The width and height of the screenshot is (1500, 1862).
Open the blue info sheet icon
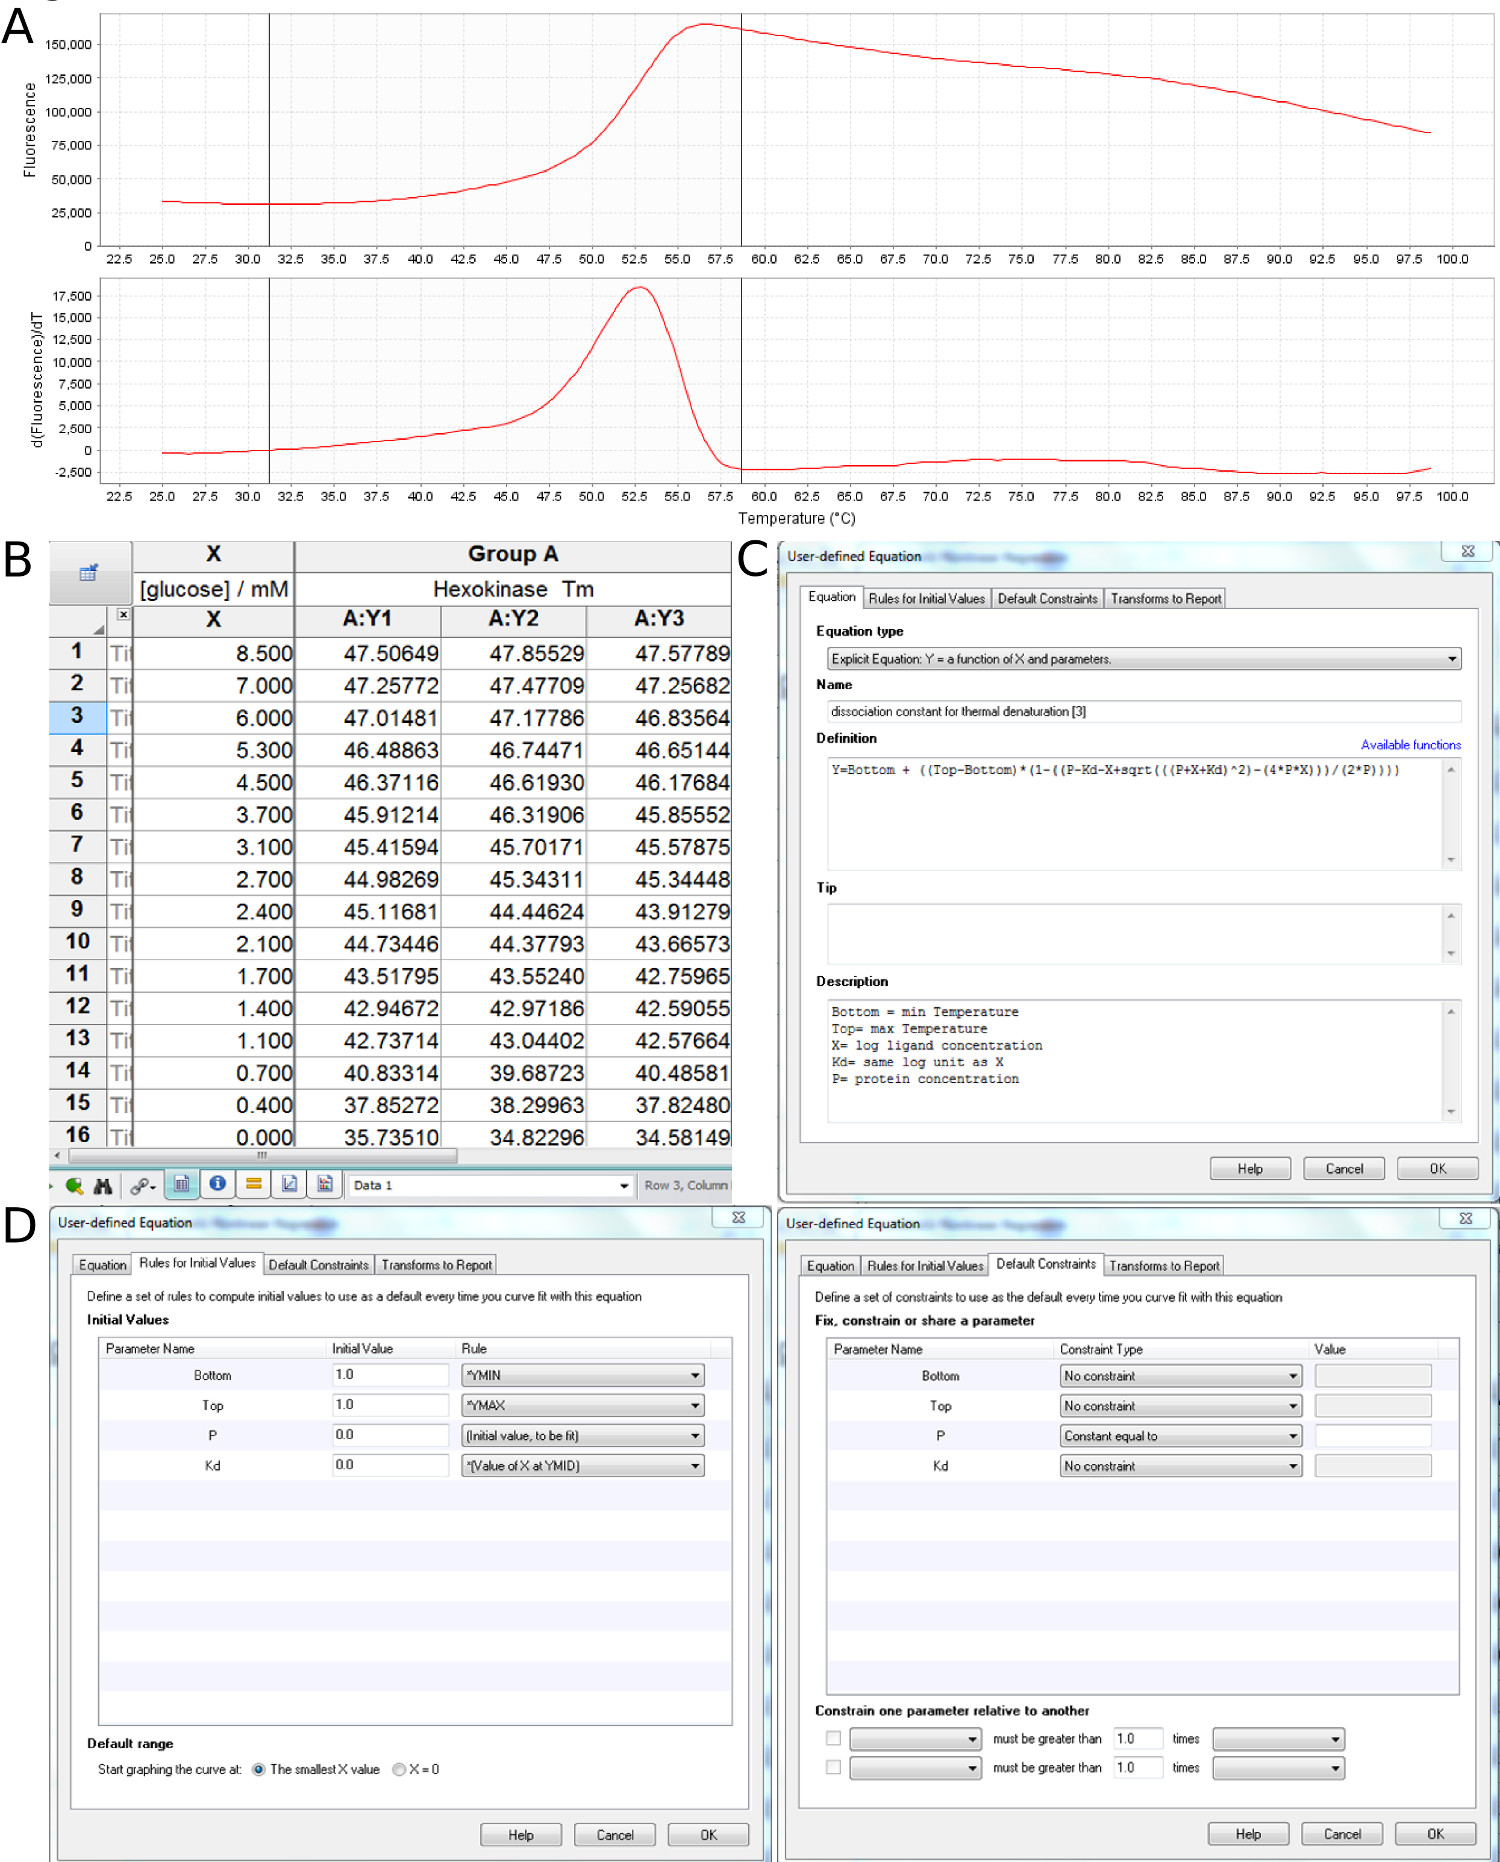click(x=217, y=1184)
